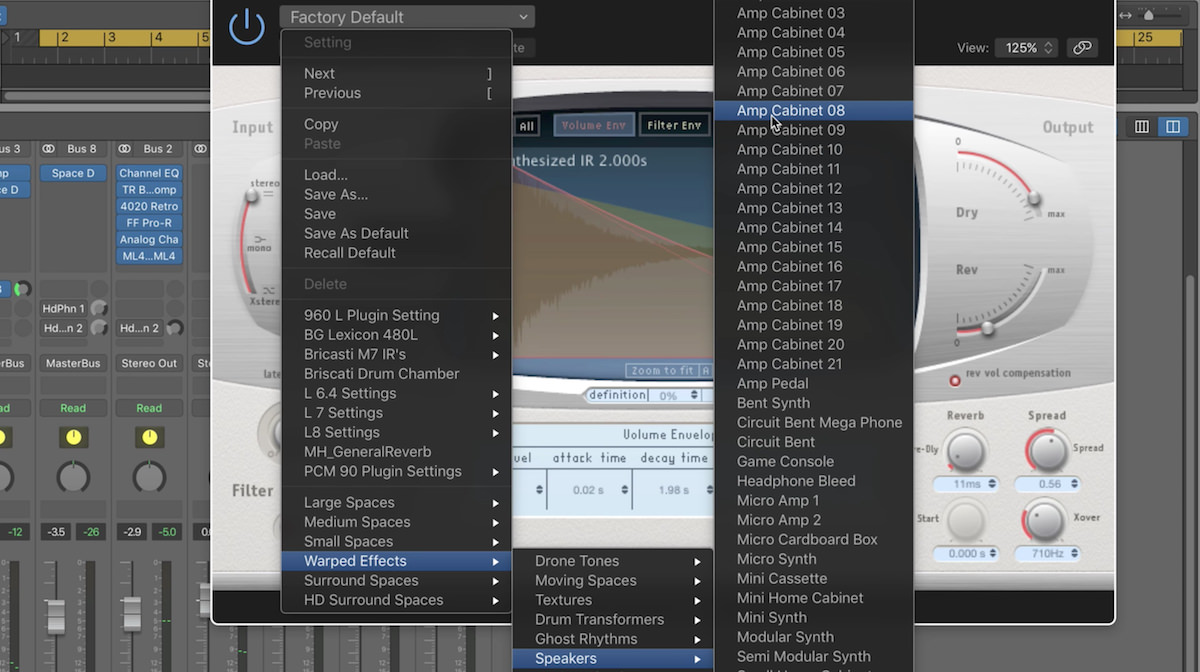Select Next in the settings menu
Screen dimensions: 1200x672
coord(397,73)
